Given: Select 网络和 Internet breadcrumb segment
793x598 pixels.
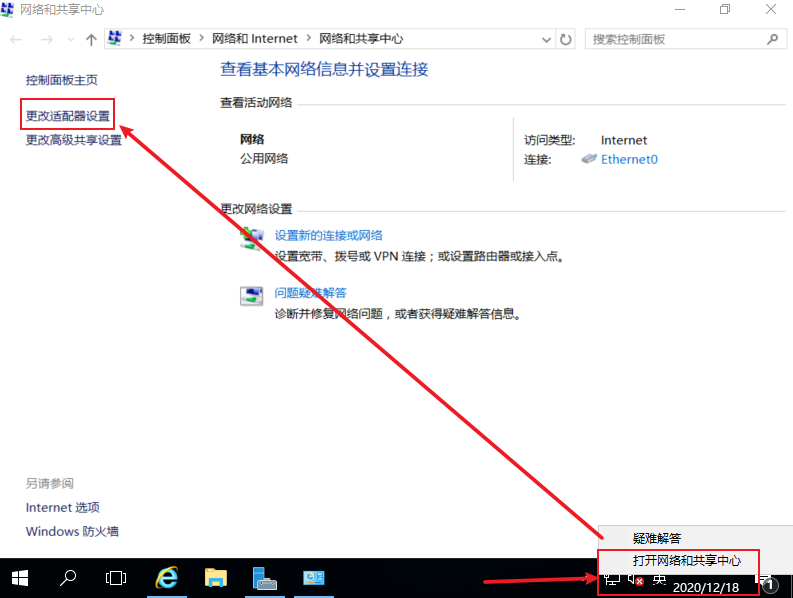Looking at the screenshot, I should tap(254, 38).
